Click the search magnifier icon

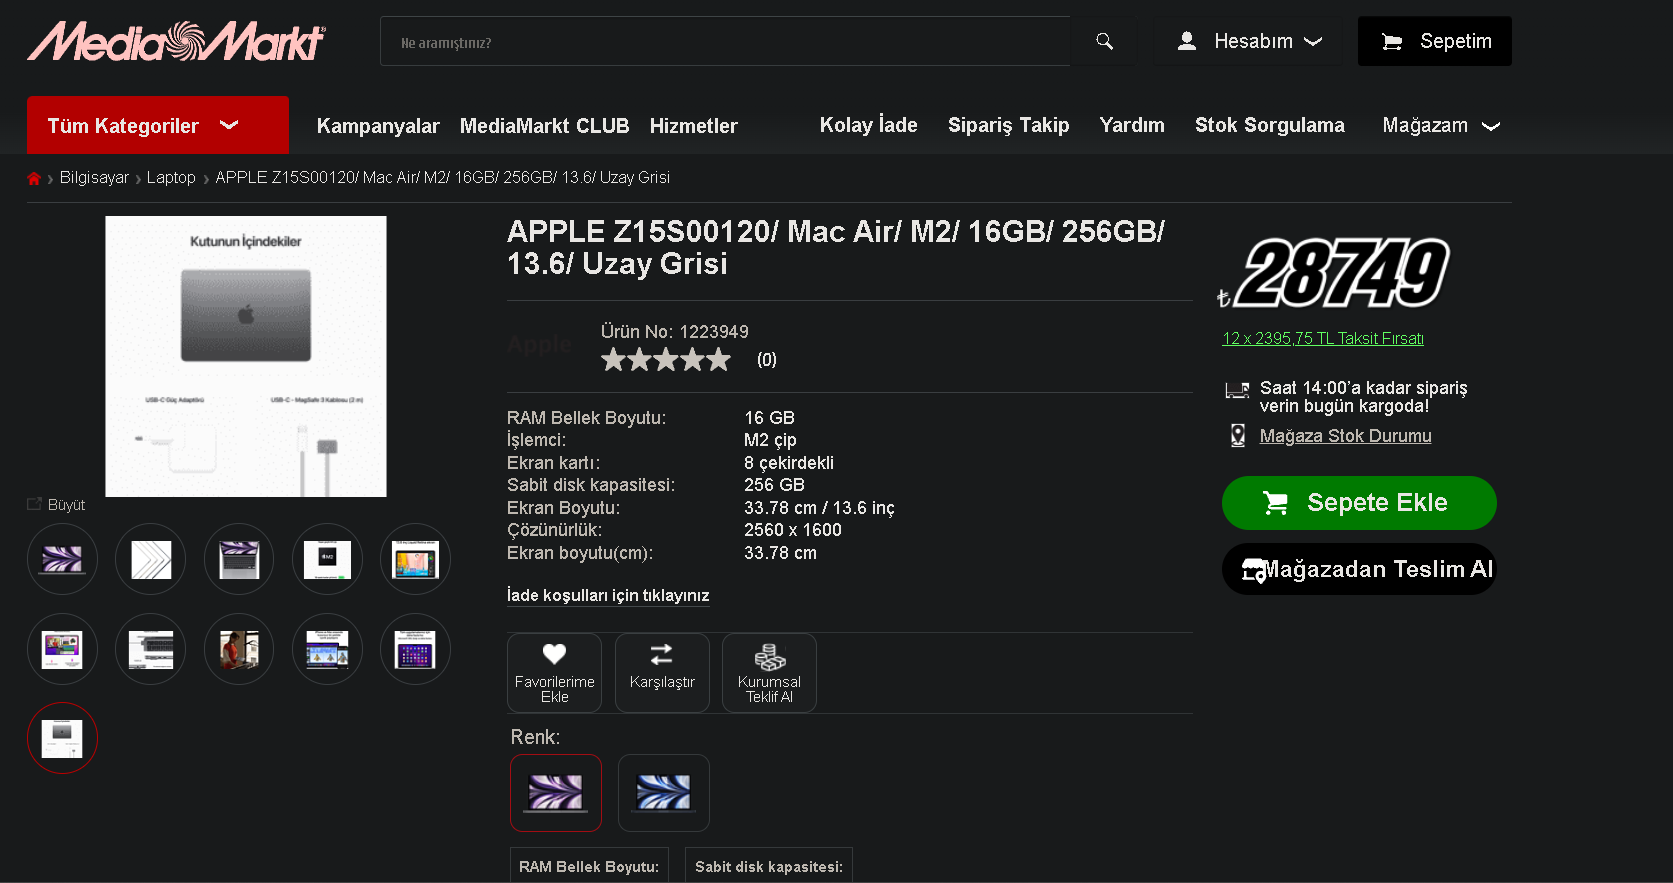tap(1104, 41)
